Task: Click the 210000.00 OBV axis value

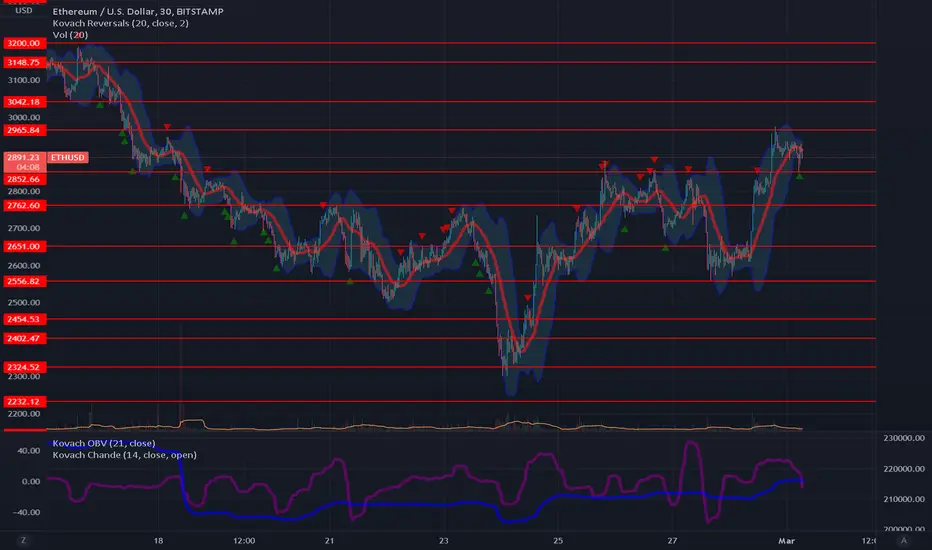Action: coord(903,499)
